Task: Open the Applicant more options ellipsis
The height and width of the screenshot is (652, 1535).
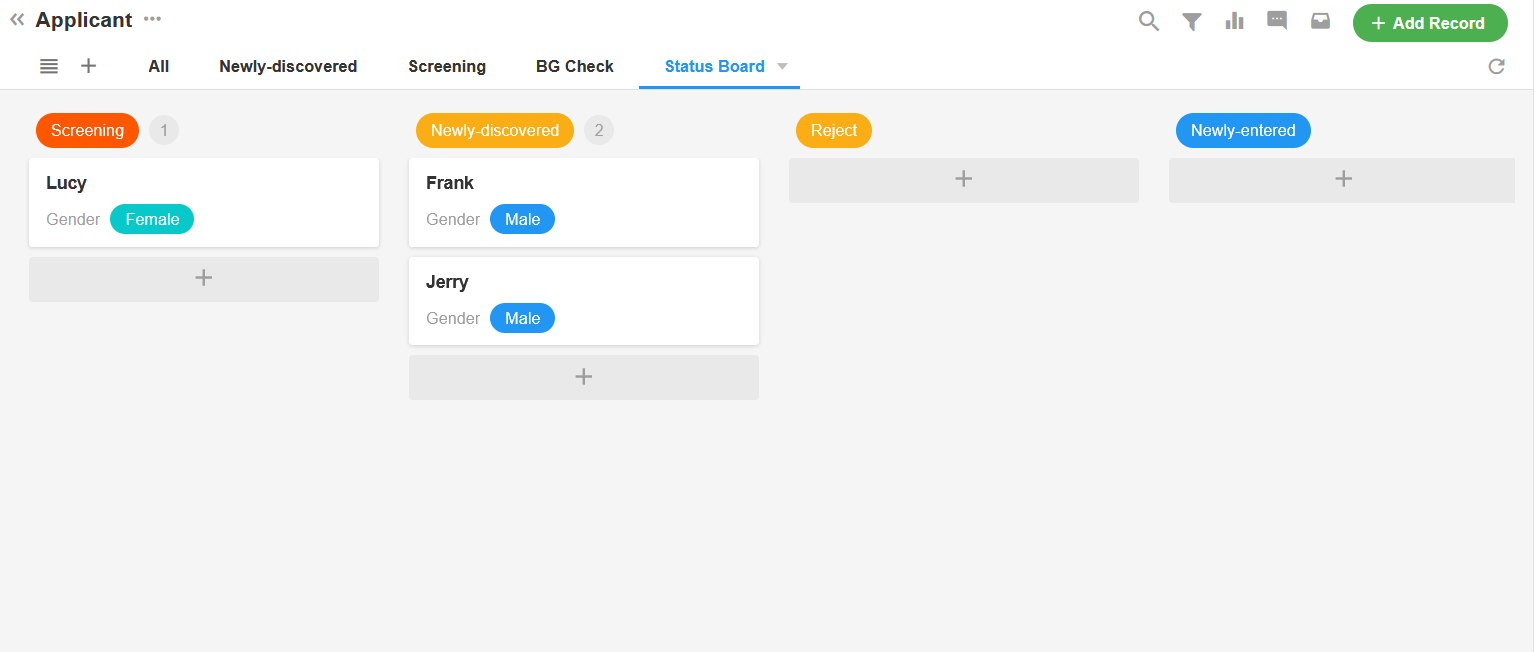Action: coord(152,19)
